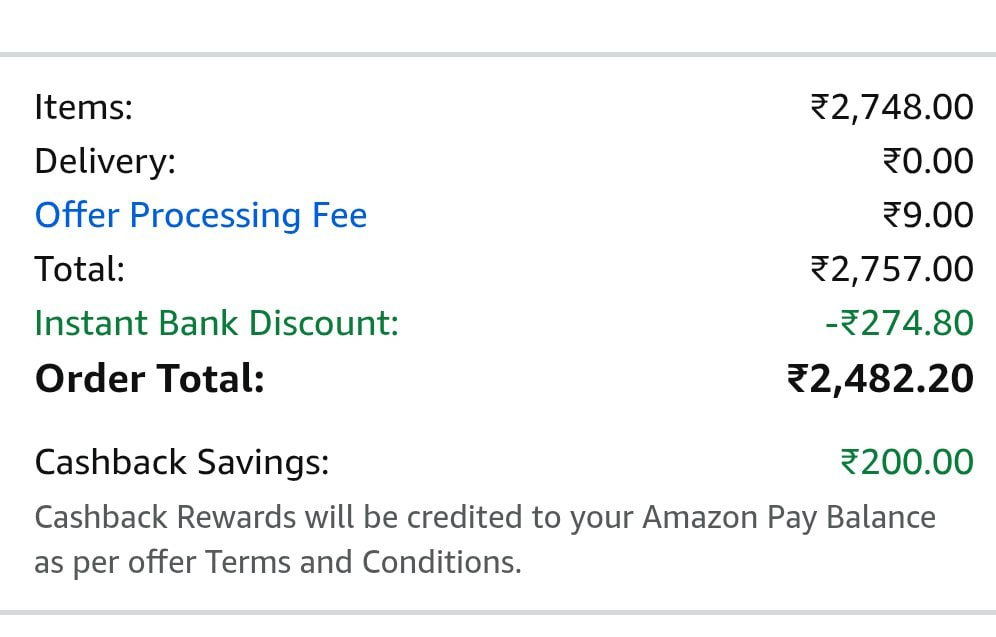Click the top grey divider line
Viewport: 996px width, 637px height.
[x=498, y=54]
